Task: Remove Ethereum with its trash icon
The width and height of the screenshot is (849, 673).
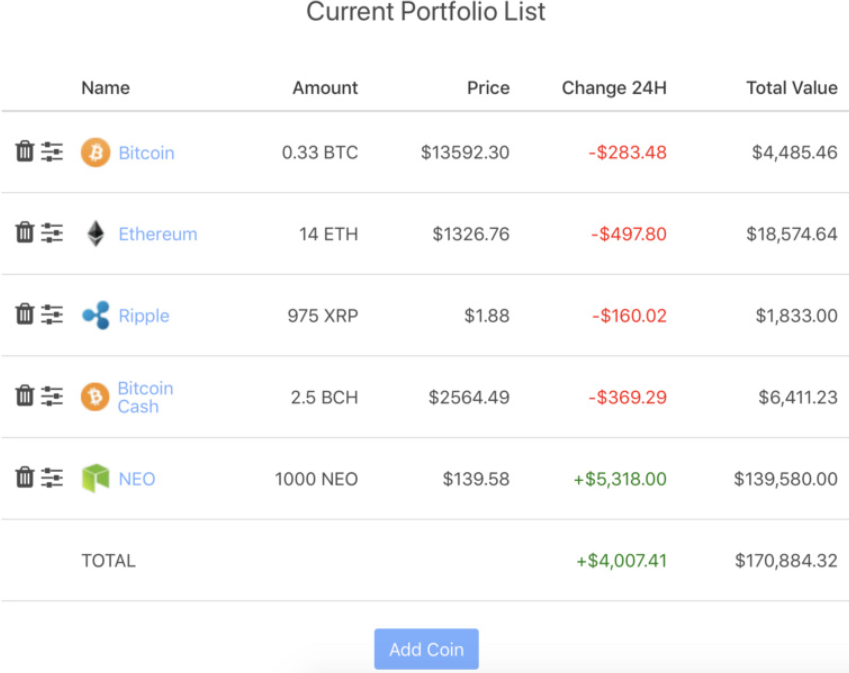Action: (x=24, y=233)
